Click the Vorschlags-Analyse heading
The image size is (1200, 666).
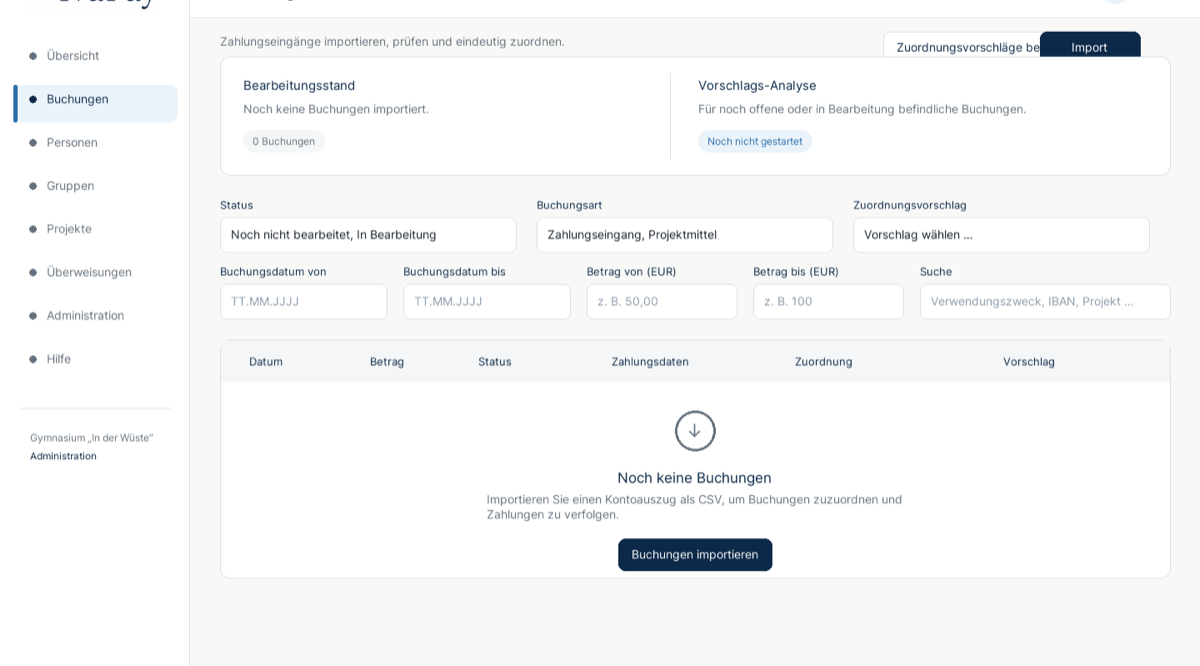pyautogui.click(x=757, y=86)
